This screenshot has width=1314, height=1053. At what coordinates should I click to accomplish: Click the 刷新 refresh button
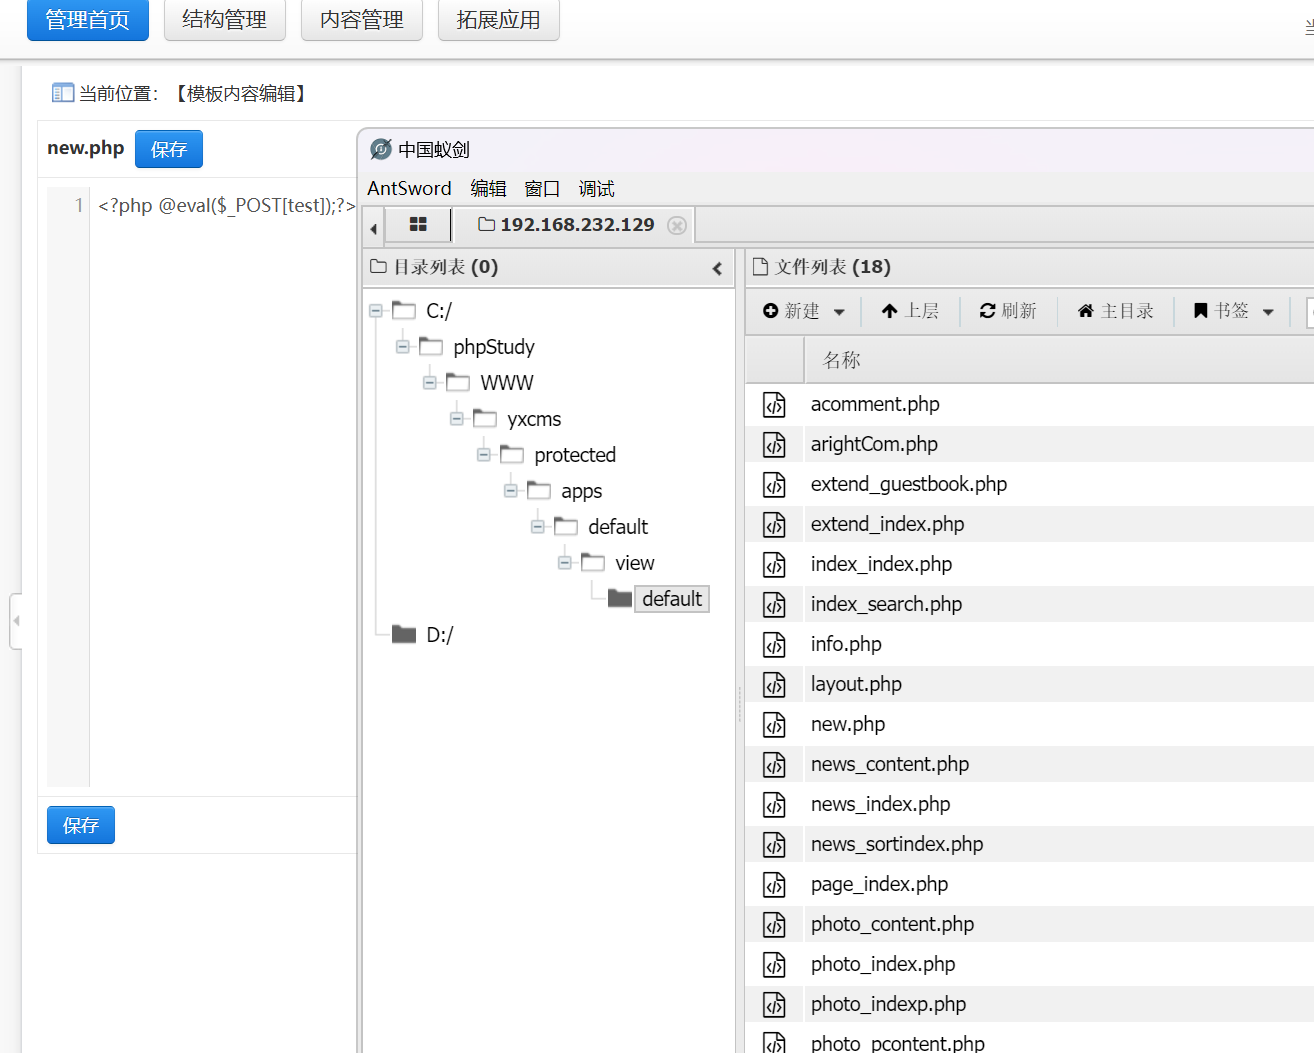click(1008, 311)
